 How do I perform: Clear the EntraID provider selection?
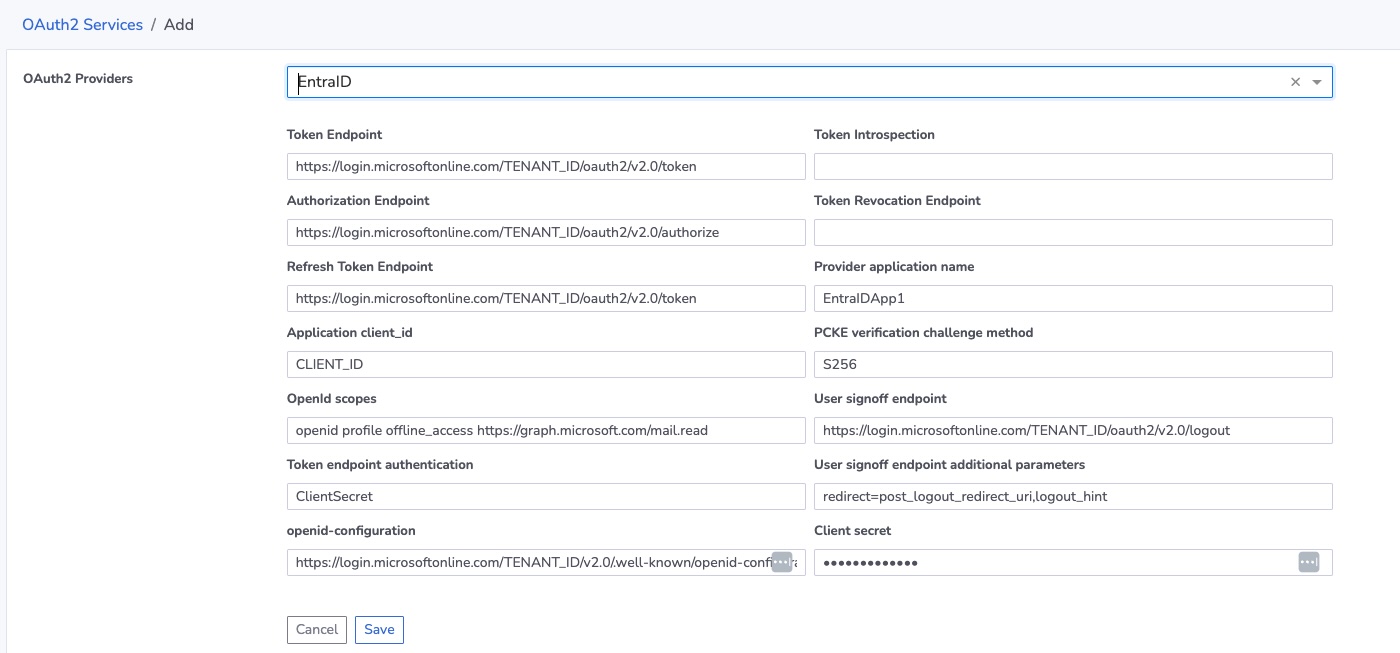pos(1295,82)
